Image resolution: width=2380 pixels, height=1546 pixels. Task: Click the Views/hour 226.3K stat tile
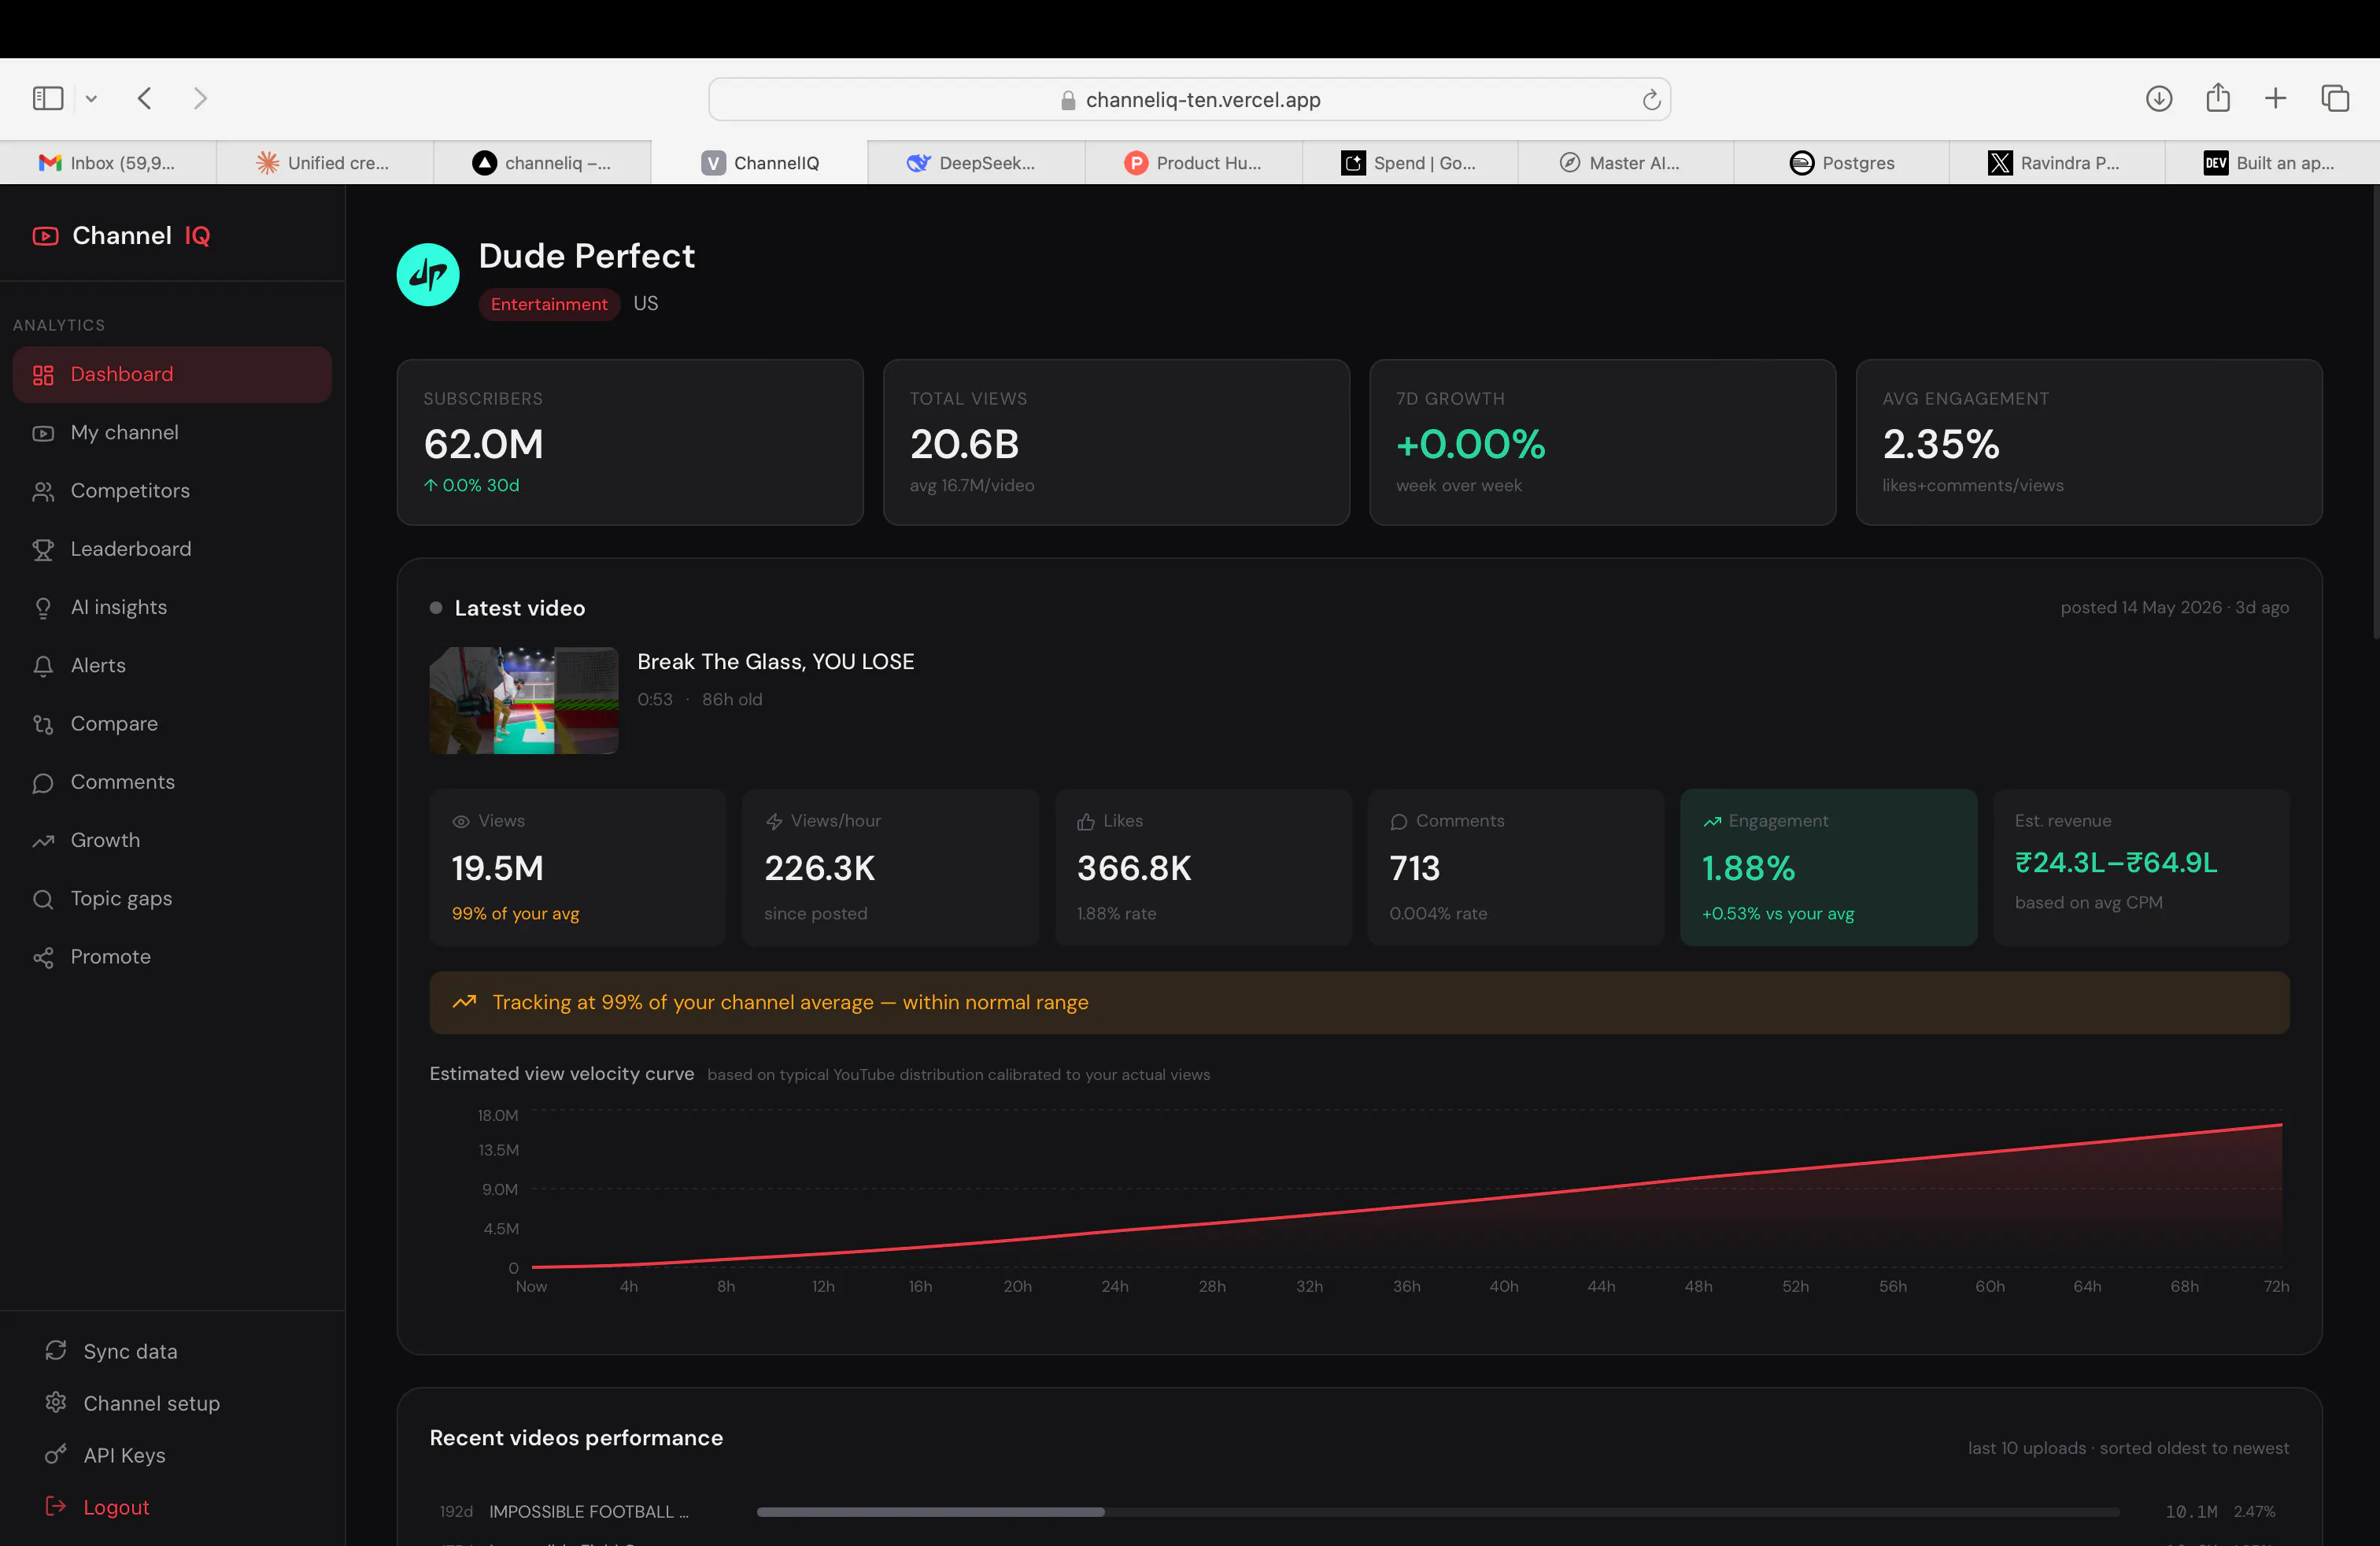tap(890, 867)
